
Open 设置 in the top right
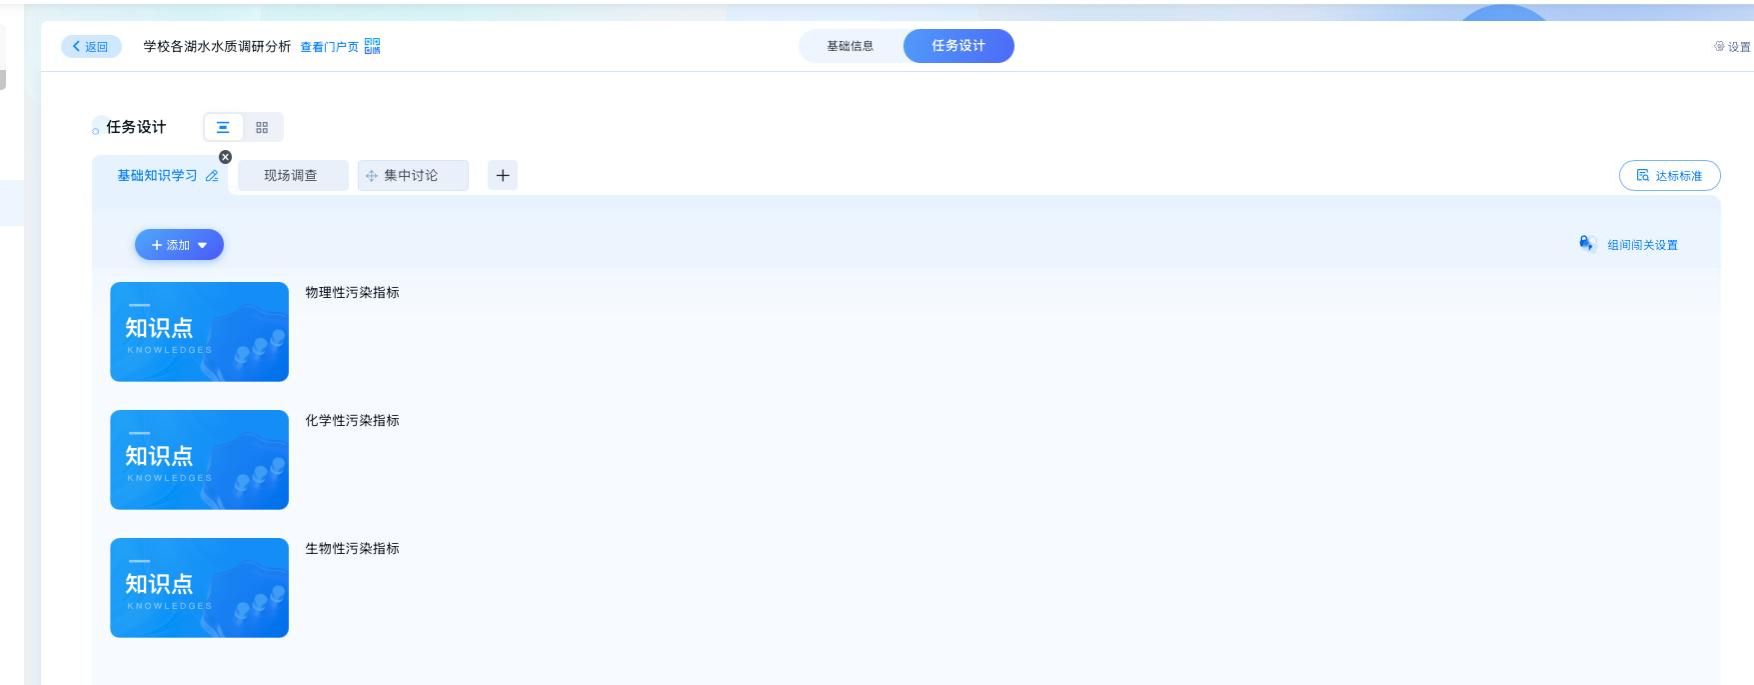(x=1732, y=47)
